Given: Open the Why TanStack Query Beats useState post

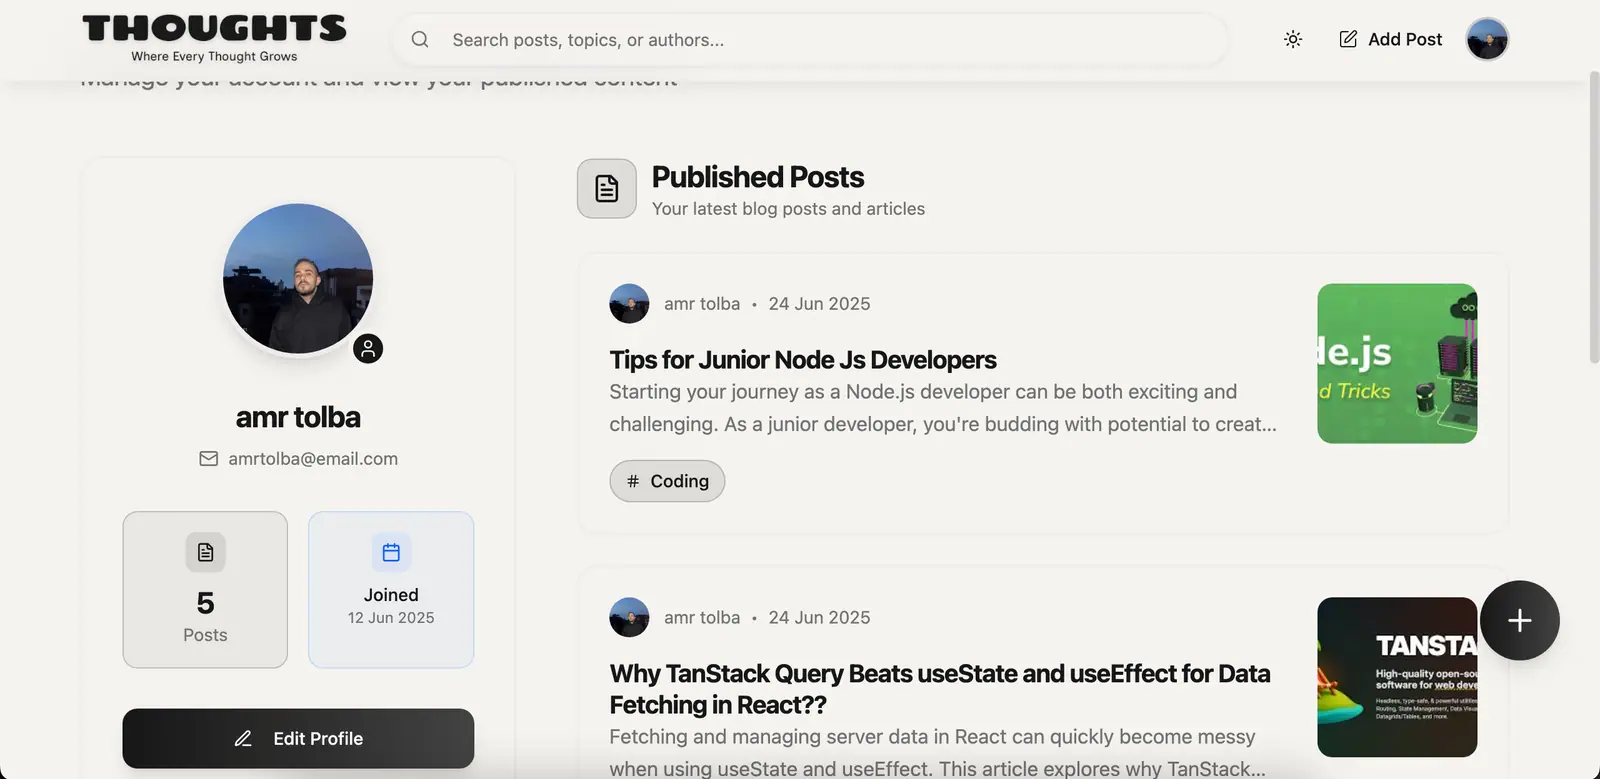Looking at the screenshot, I should pos(940,689).
